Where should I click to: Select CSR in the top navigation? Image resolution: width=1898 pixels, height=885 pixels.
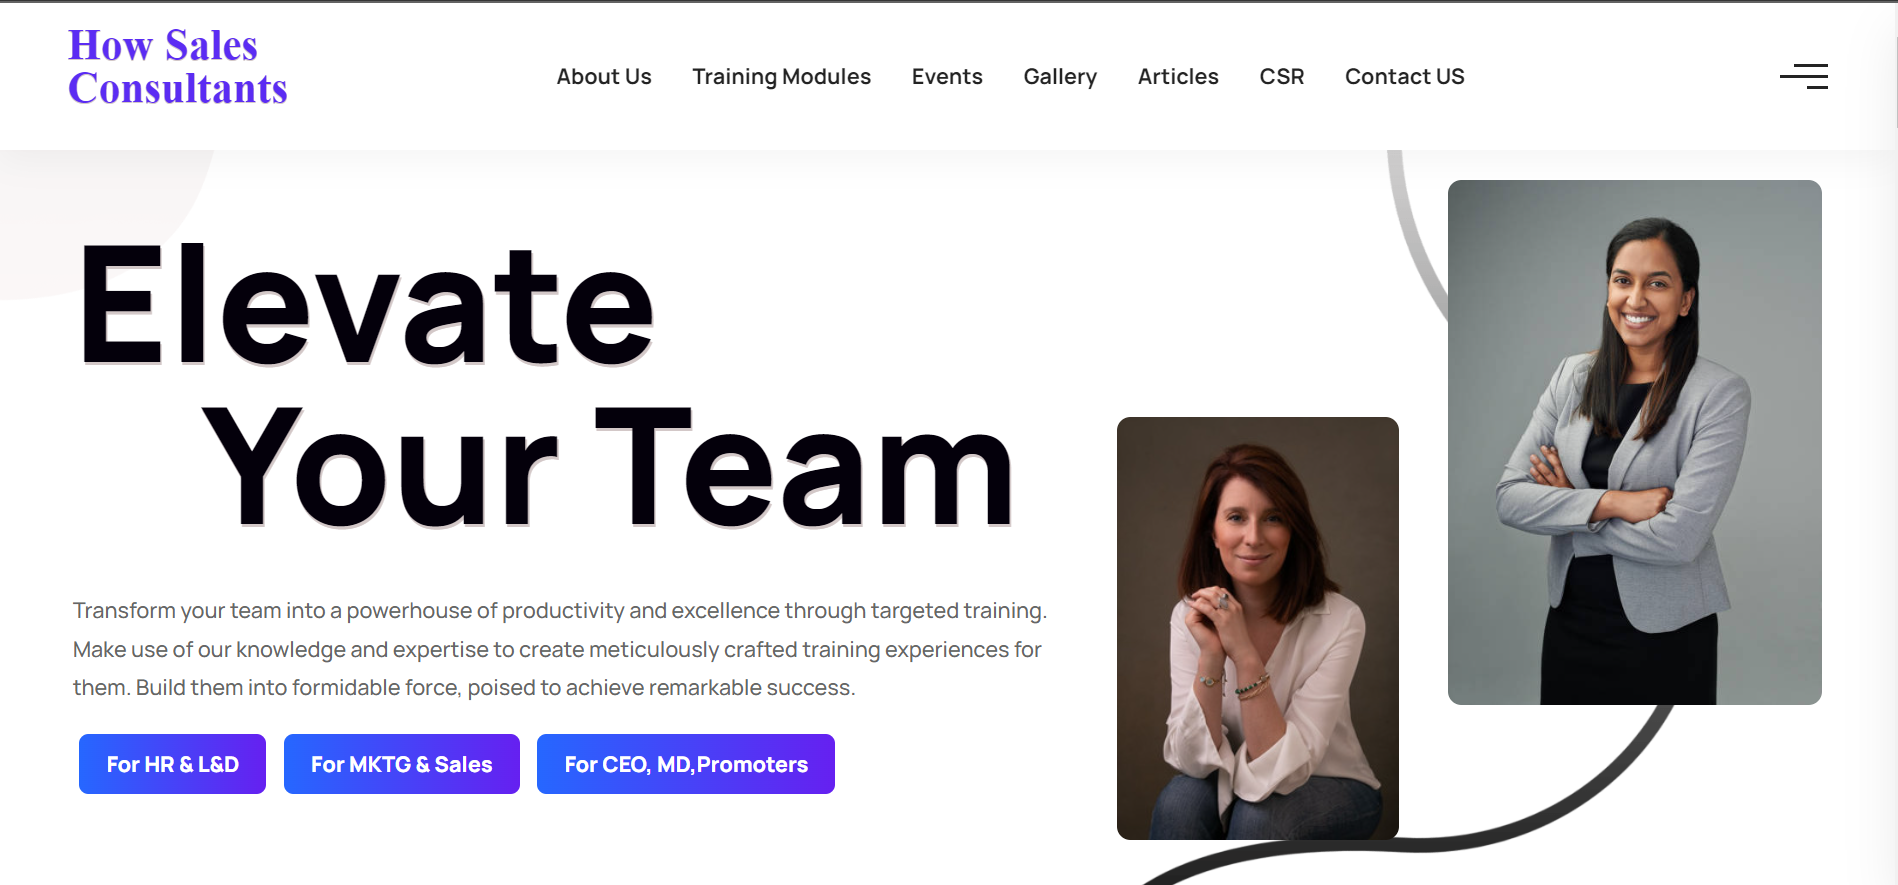coord(1282,77)
